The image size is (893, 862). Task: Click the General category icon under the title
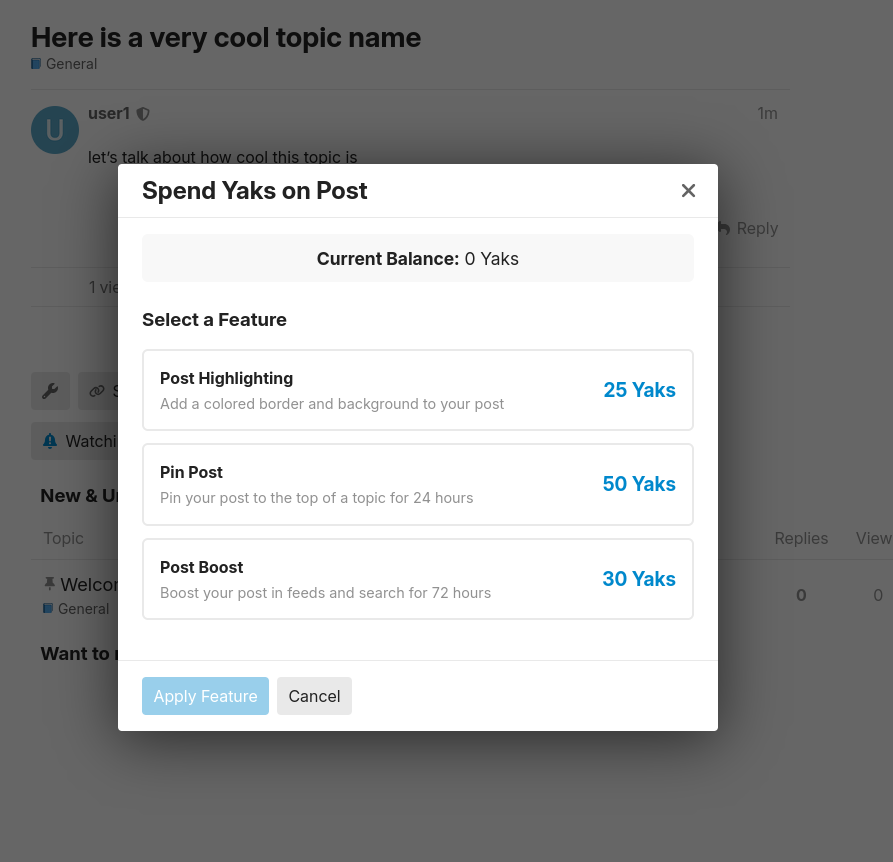tap(36, 64)
